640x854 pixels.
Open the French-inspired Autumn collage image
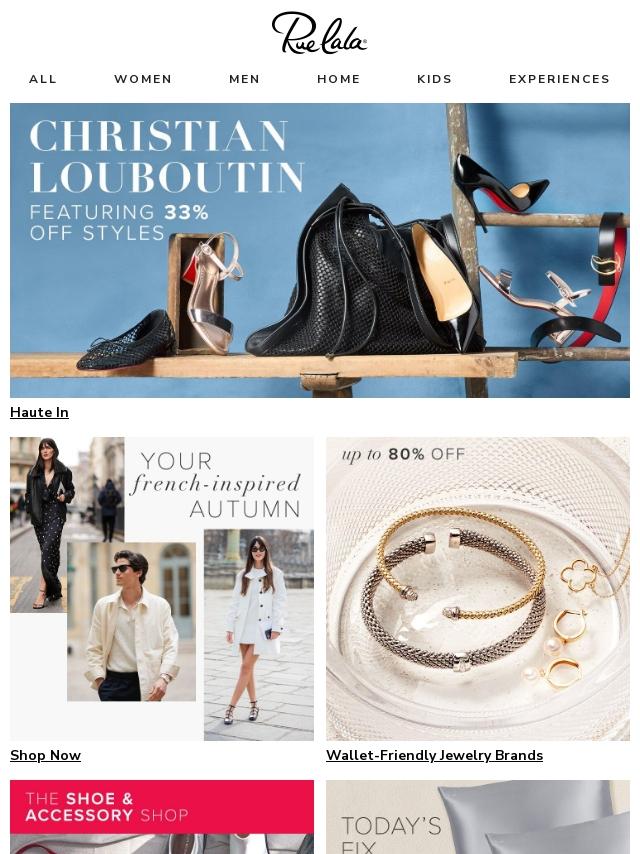click(x=162, y=589)
